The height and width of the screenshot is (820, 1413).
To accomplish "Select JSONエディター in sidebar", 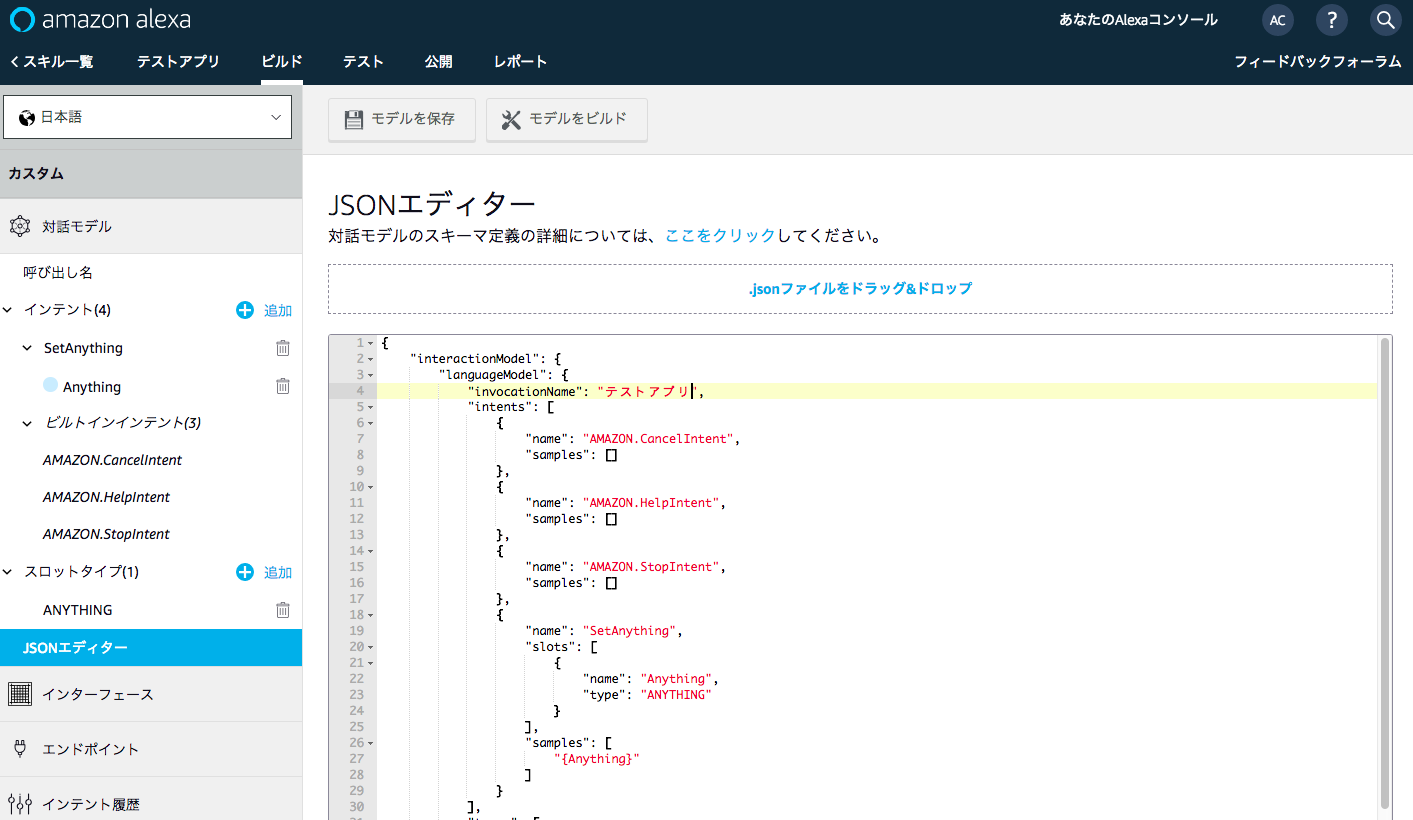I will coord(150,648).
